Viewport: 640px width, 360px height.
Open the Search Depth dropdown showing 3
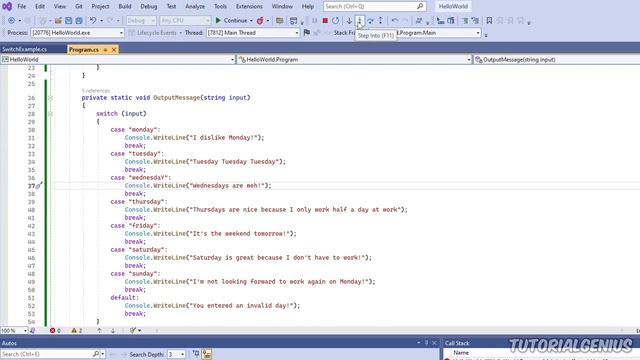pos(176,354)
